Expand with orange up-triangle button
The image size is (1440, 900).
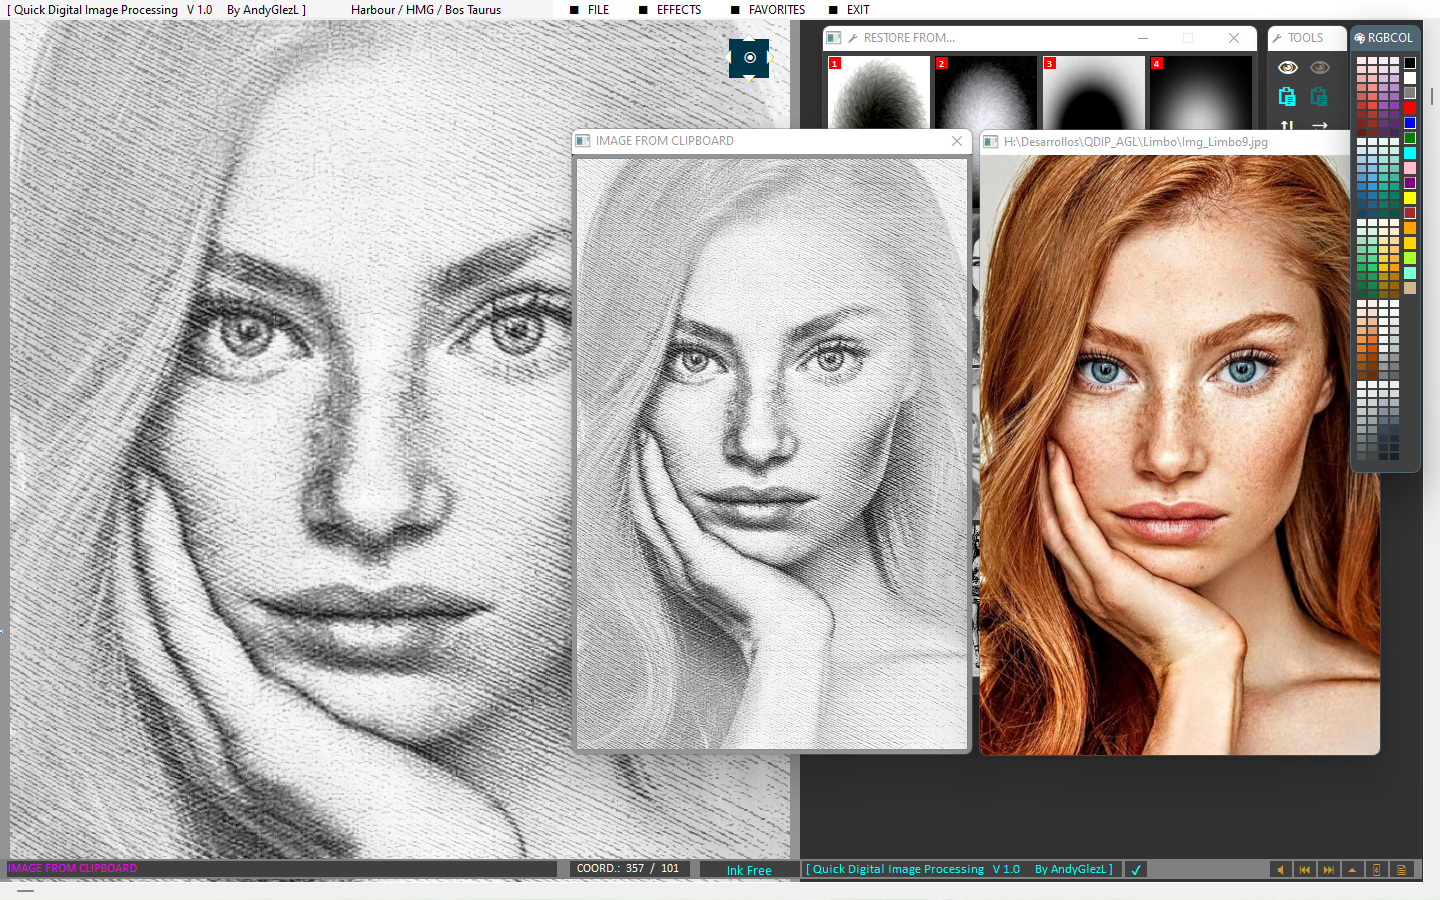pos(1352,870)
